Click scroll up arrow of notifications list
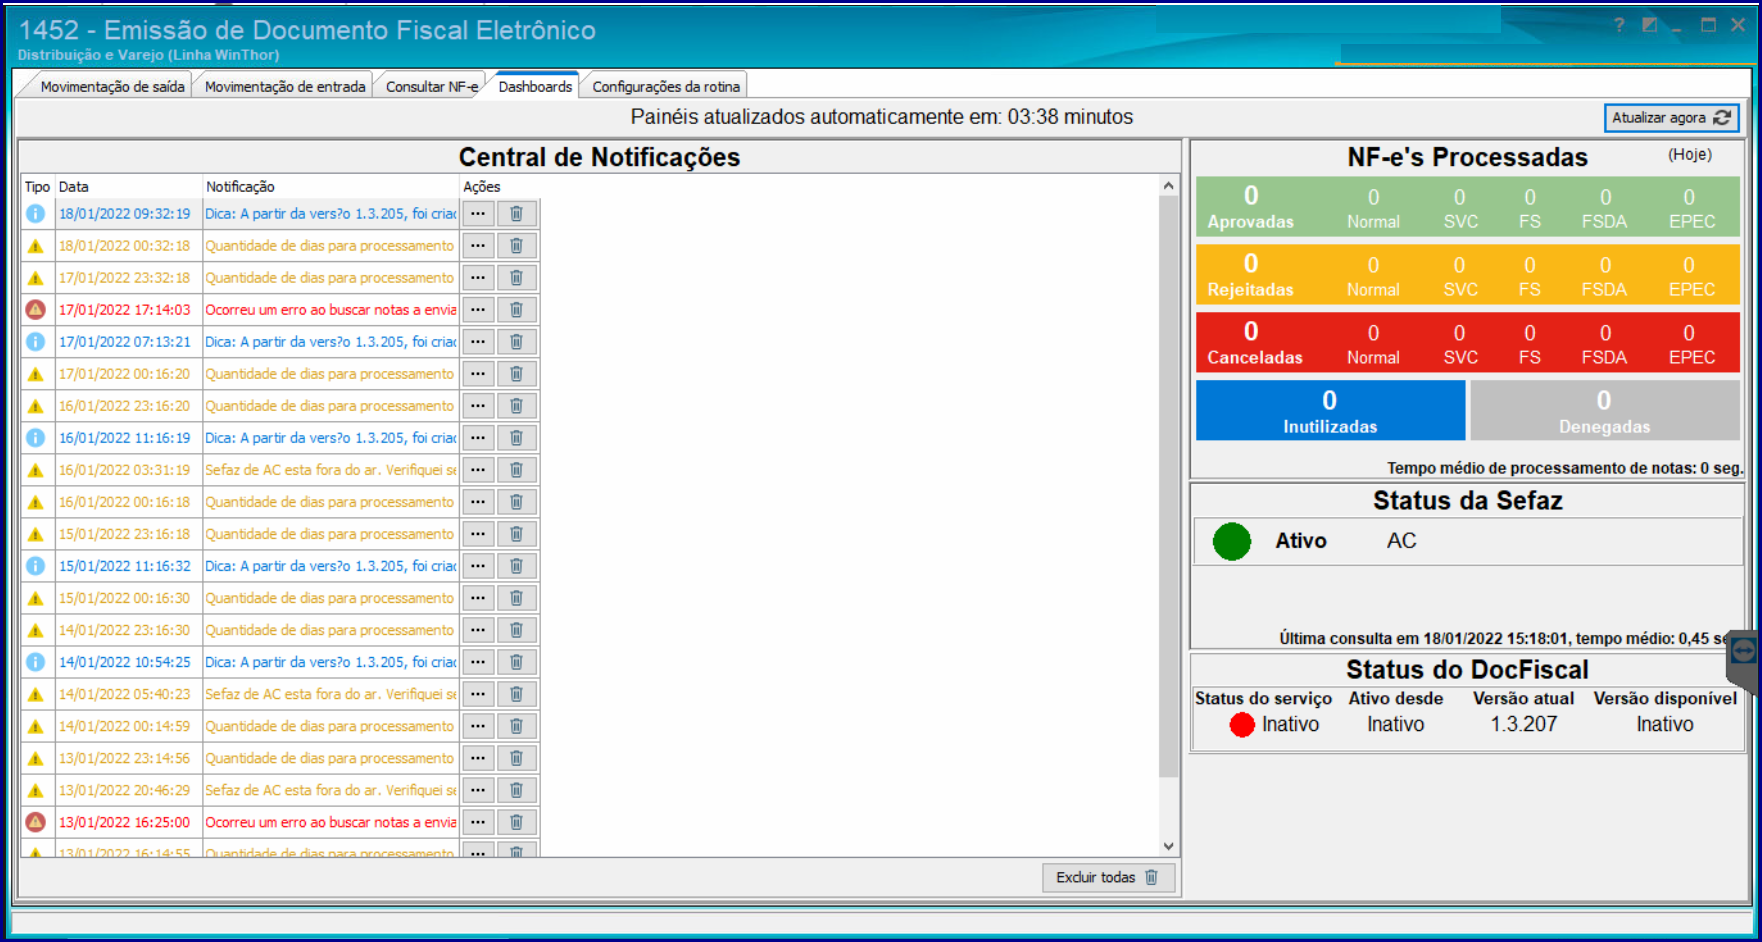Screen dimensions: 1762x942 click(x=1168, y=186)
